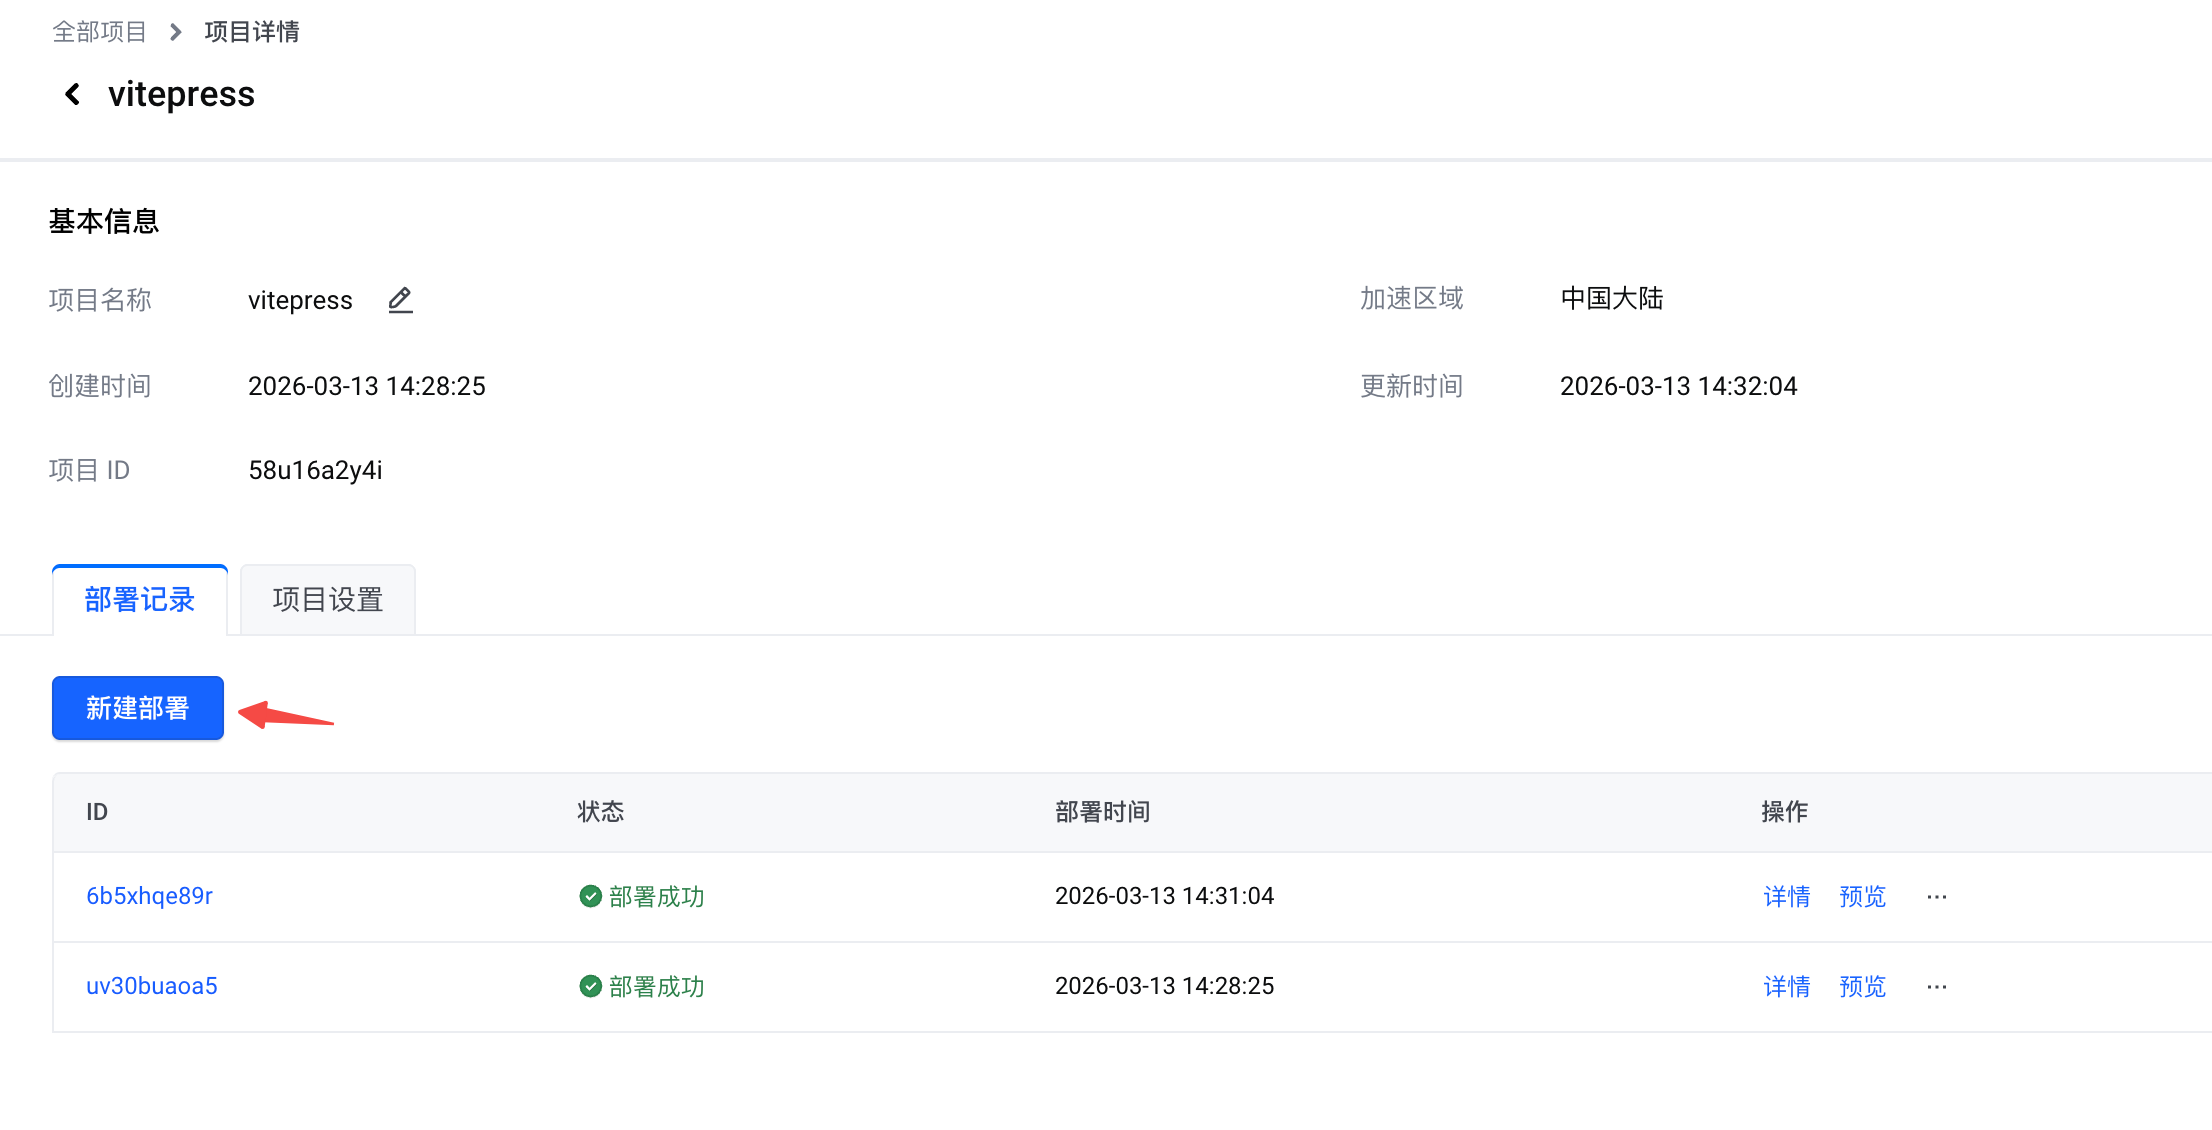Viewport: 2212px width, 1130px height.
Task: Switch to the 项目设置 tab
Action: [328, 600]
